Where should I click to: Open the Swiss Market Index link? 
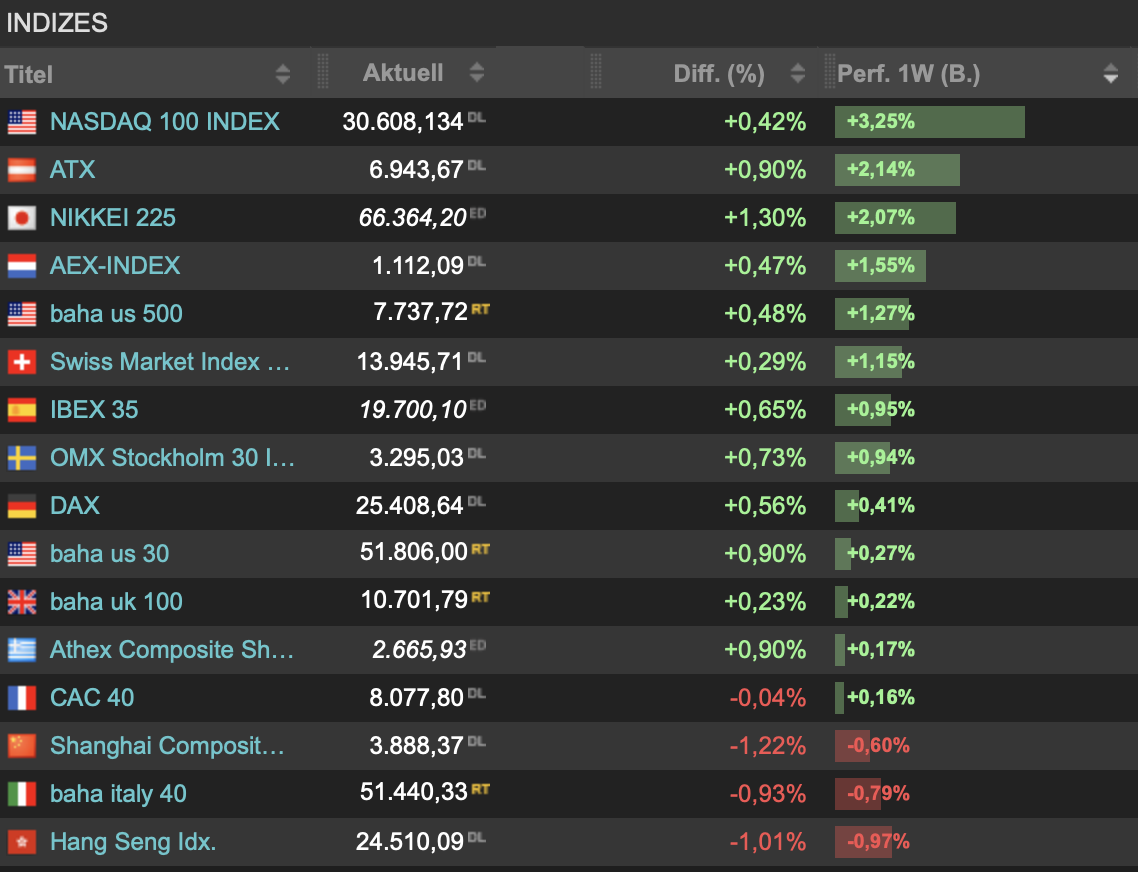coord(170,361)
